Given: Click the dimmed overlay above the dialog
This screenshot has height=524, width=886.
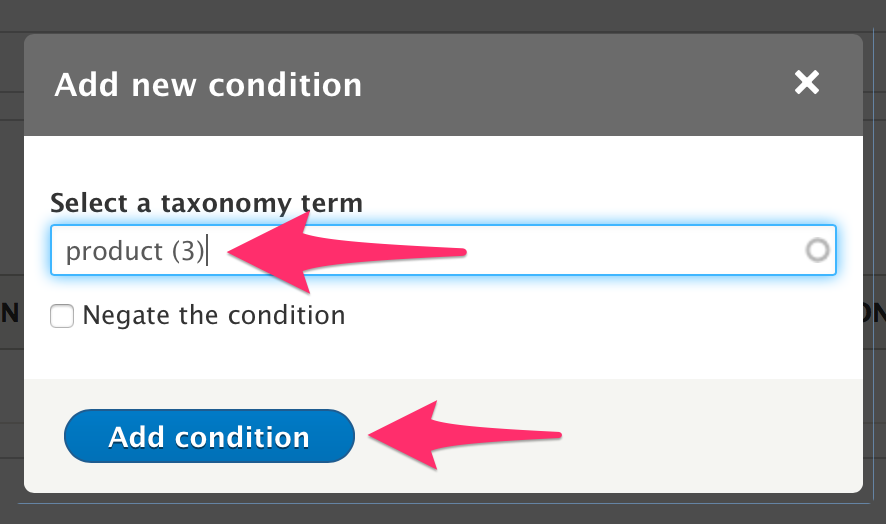Looking at the screenshot, I should [440, 15].
